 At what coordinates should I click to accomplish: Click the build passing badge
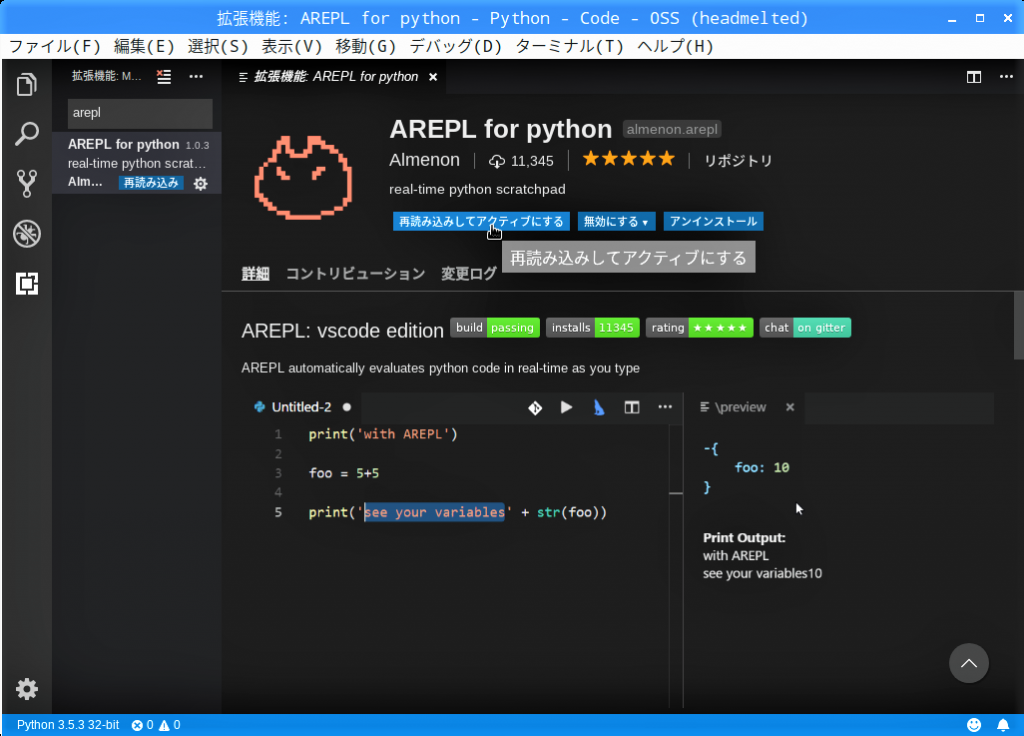point(495,328)
